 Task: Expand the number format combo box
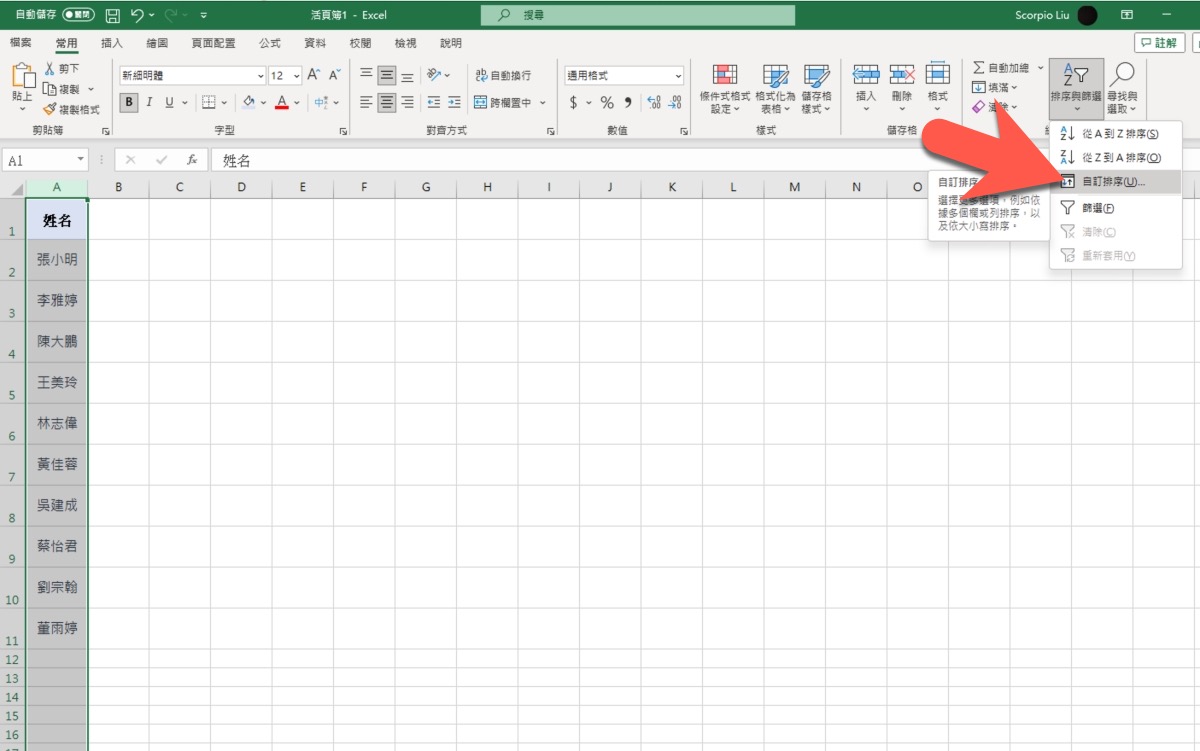point(678,76)
